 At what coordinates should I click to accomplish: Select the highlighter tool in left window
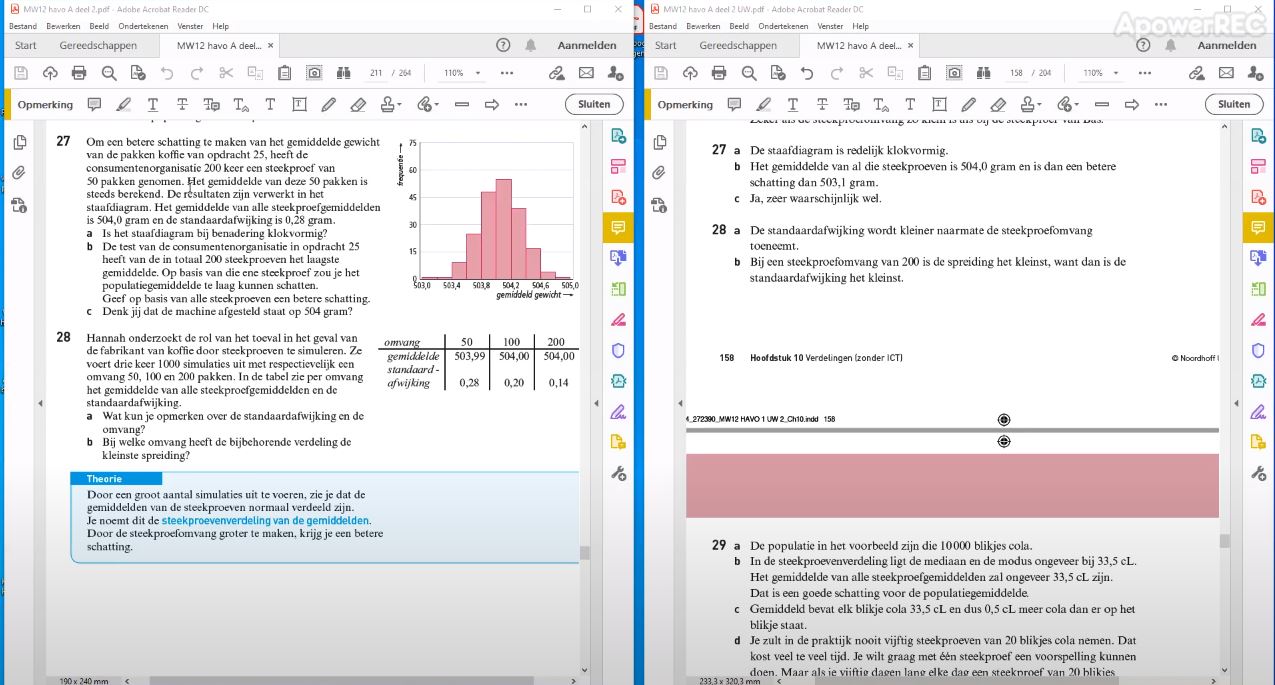[x=123, y=104]
